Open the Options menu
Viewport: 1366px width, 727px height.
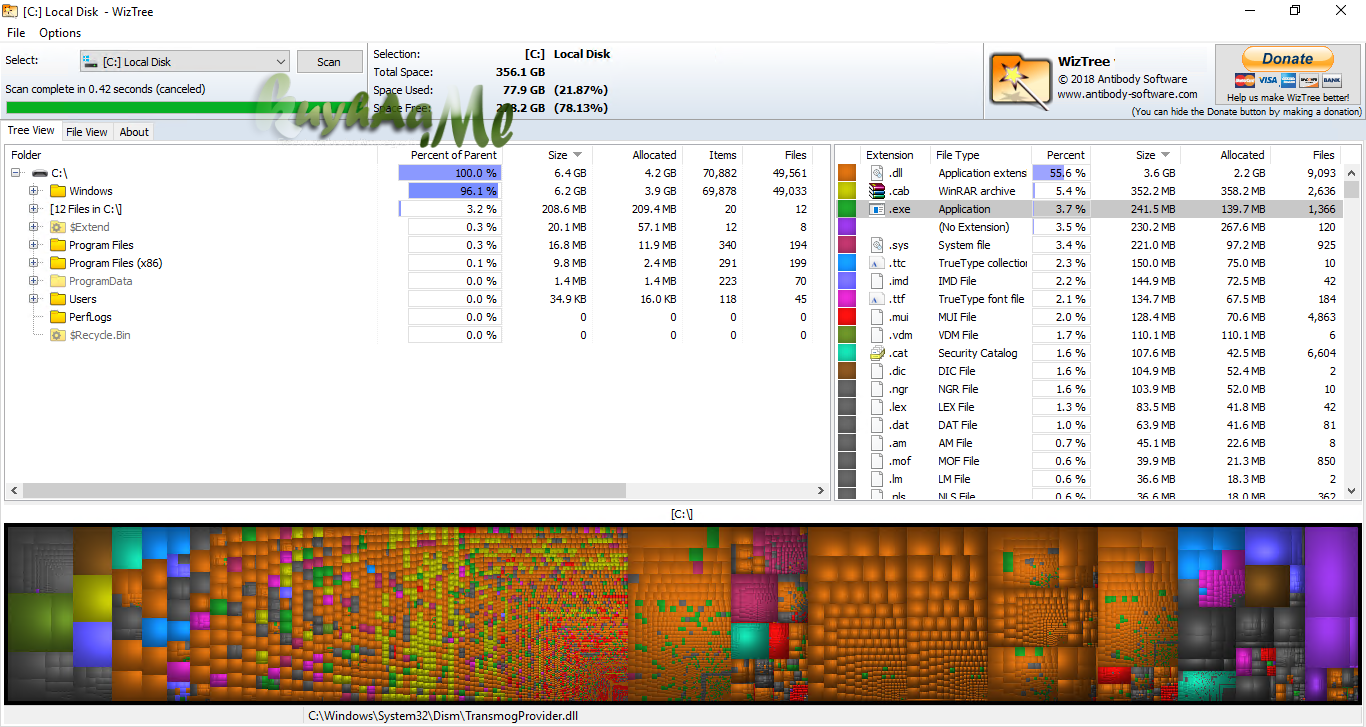60,33
